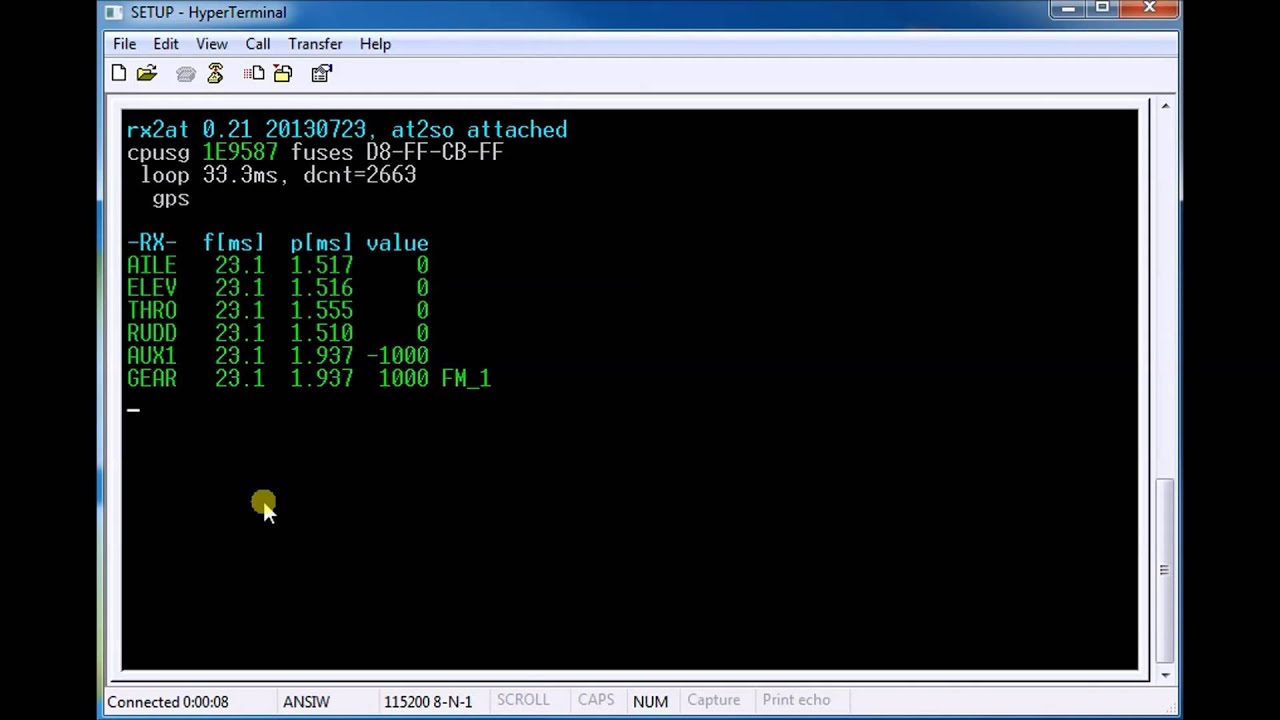The width and height of the screenshot is (1280, 720).
Task: Click the gps text line
Action: point(170,198)
